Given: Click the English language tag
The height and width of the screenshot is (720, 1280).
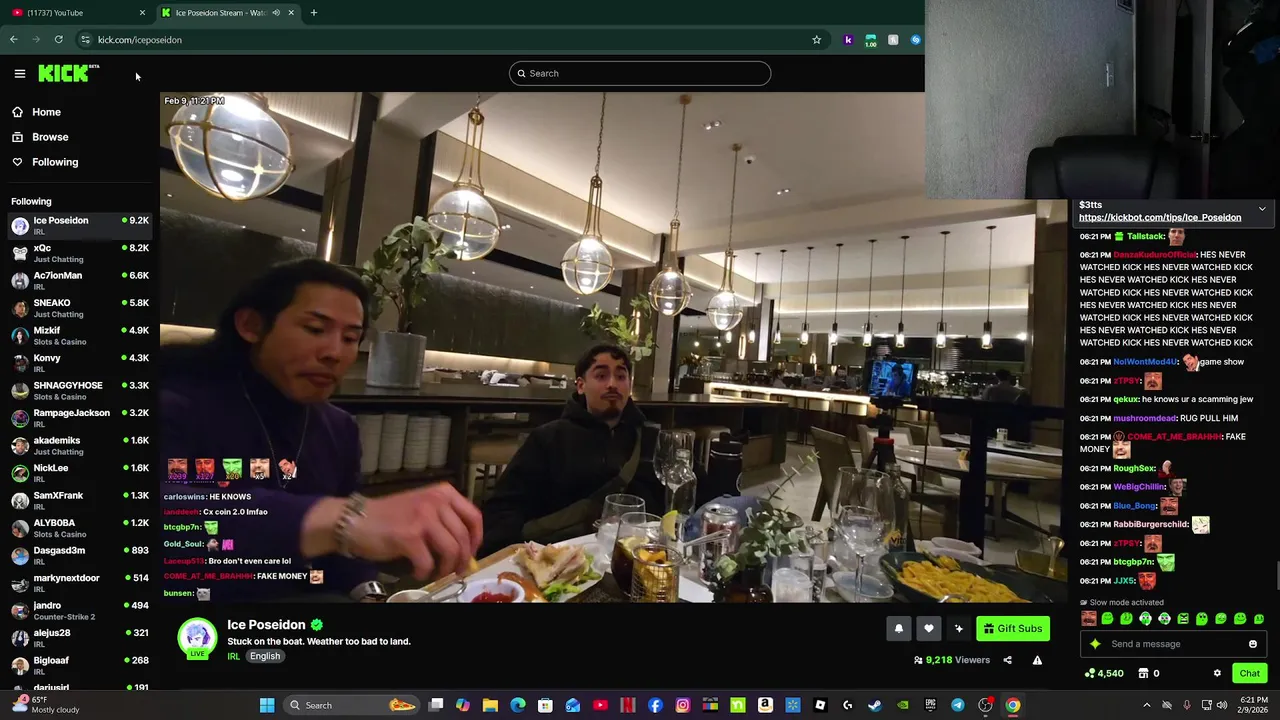Looking at the screenshot, I should pos(265,656).
